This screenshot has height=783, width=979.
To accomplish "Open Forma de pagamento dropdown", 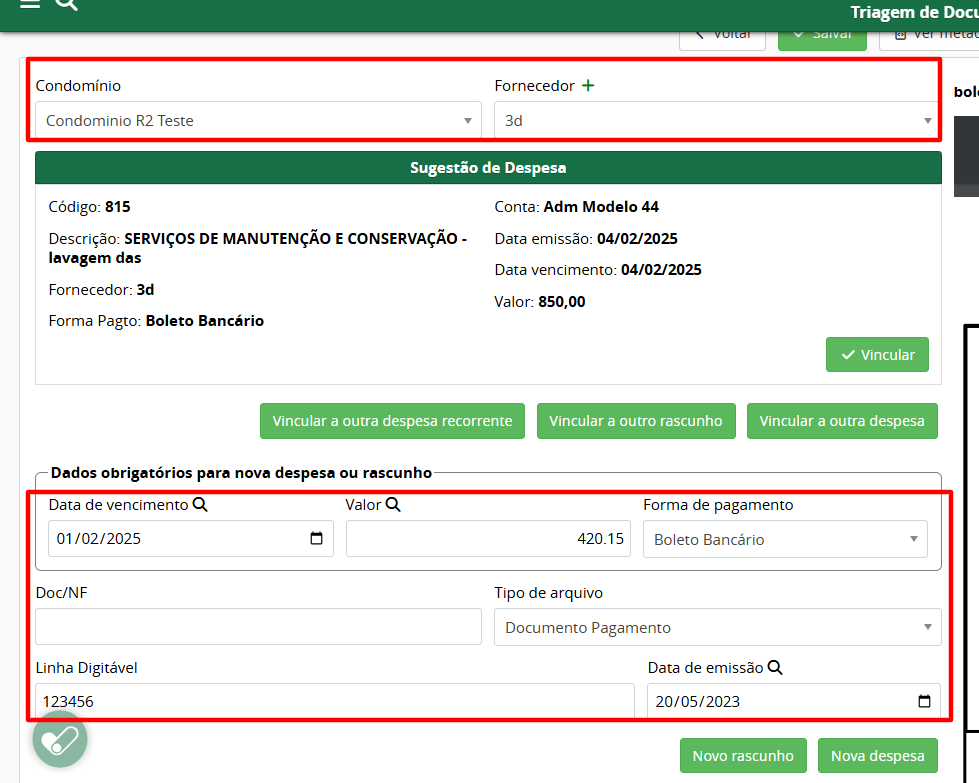I will pyautogui.click(x=785, y=539).
